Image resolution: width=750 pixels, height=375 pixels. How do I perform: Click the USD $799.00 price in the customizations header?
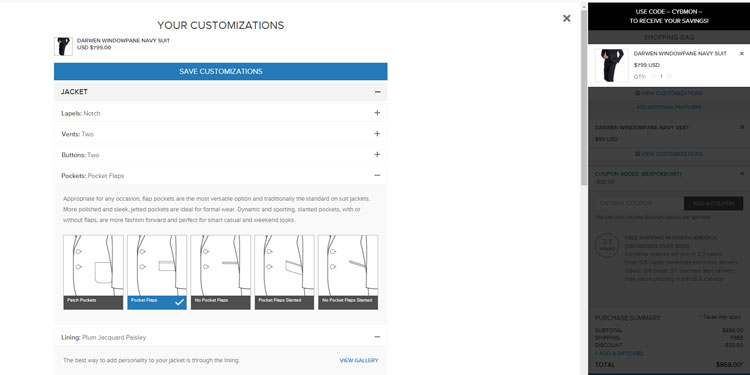coord(94,47)
